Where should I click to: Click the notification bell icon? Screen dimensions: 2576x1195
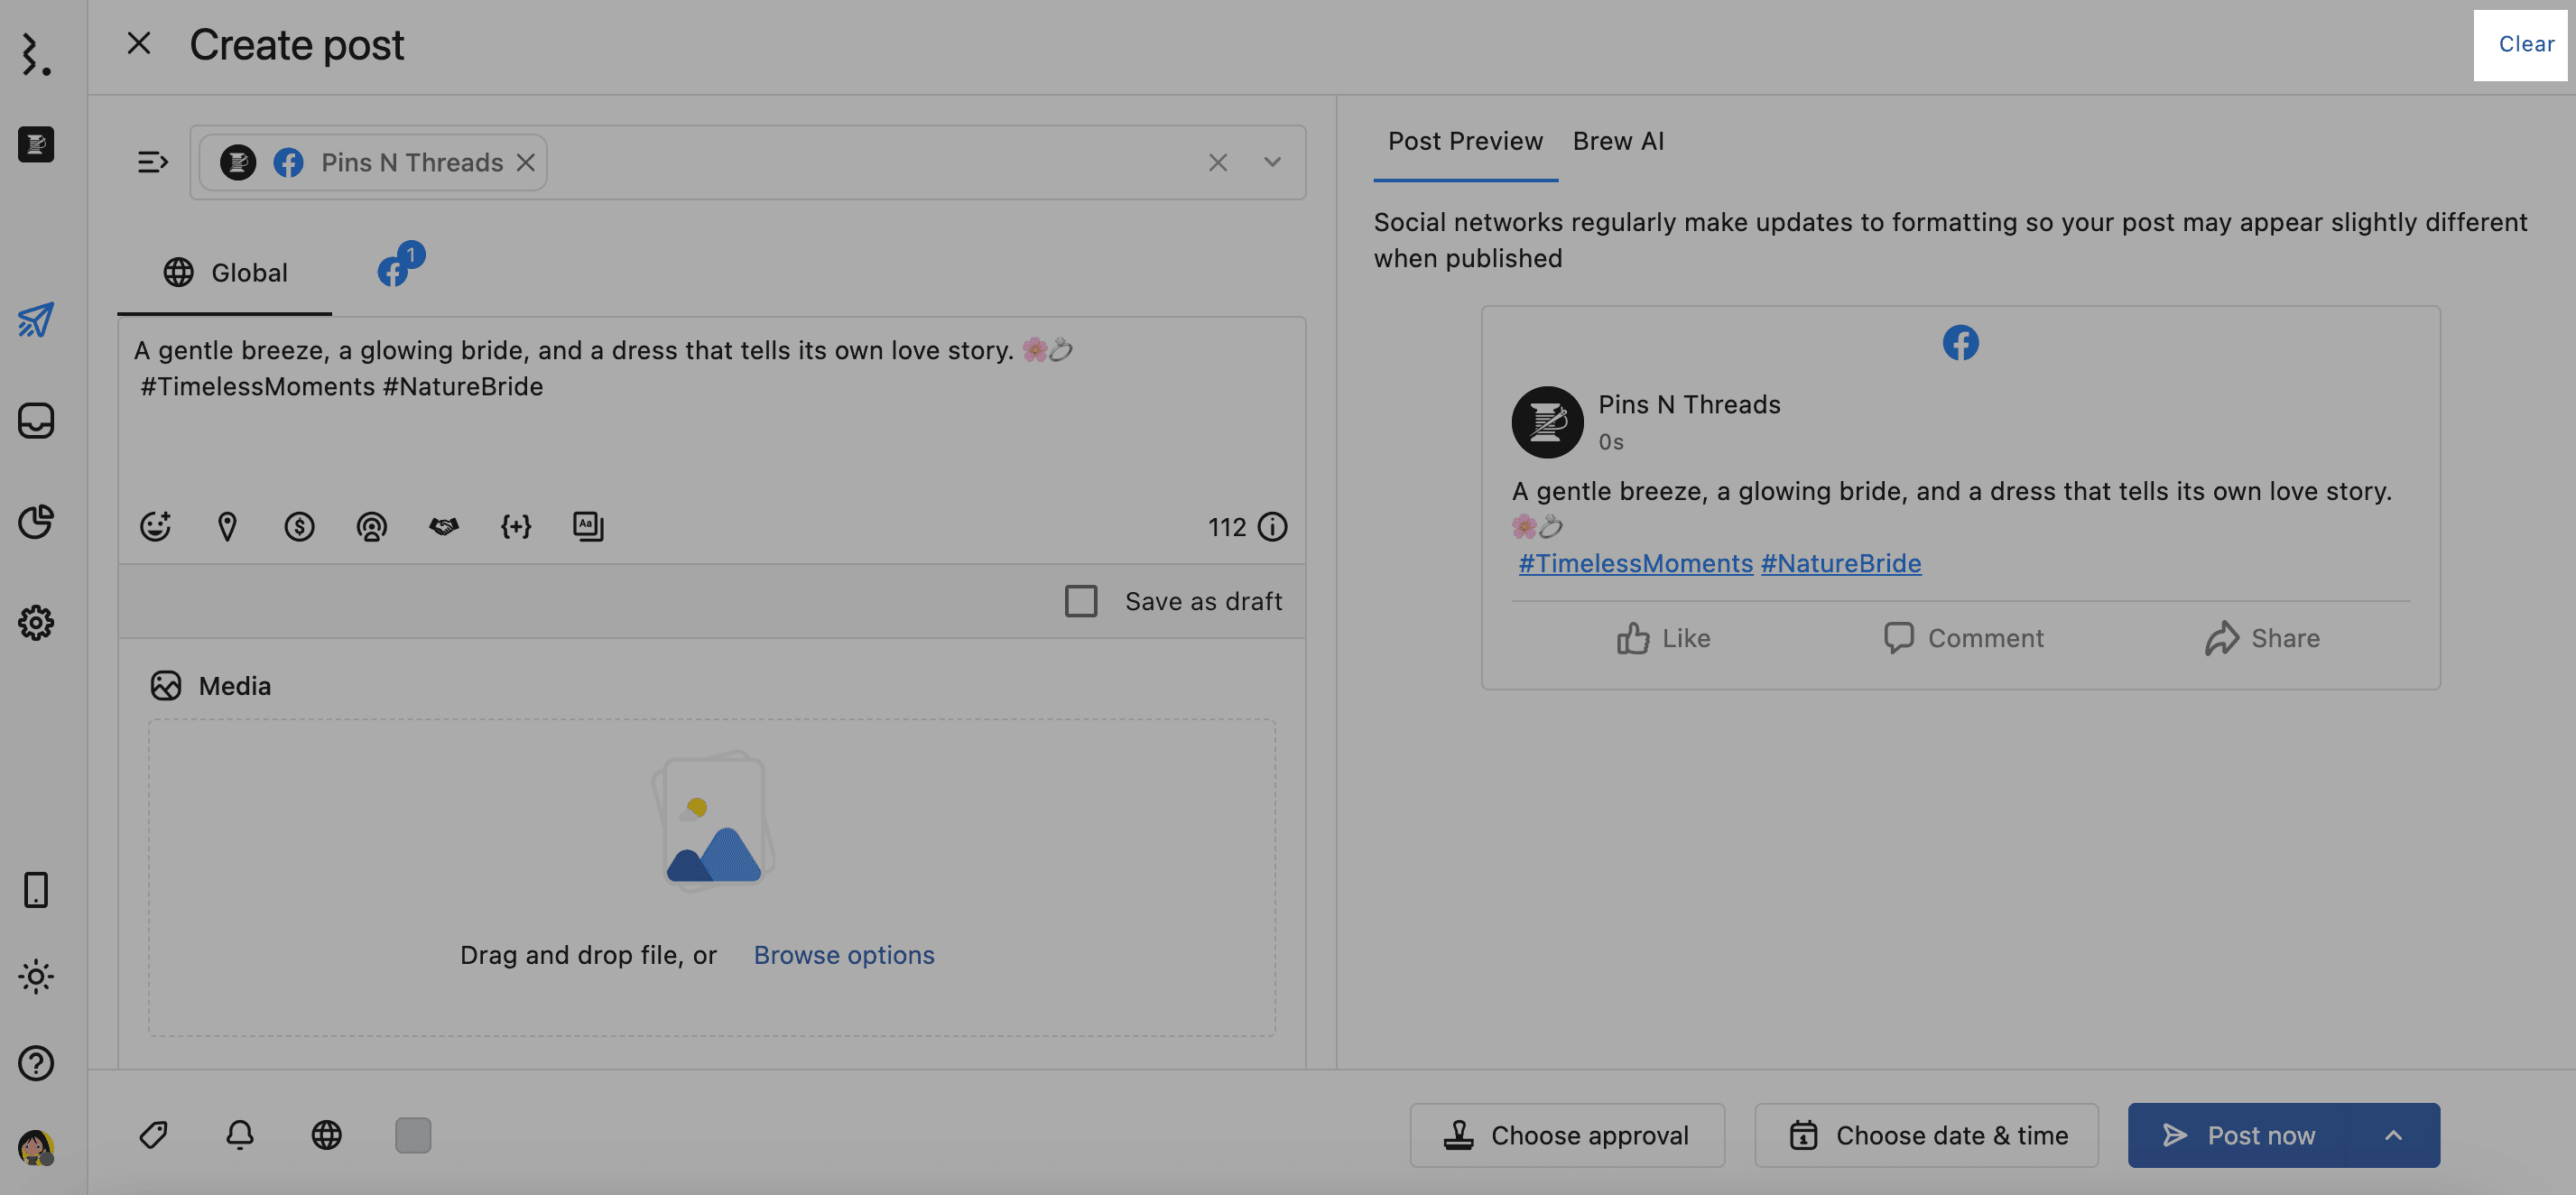click(x=240, y=1135)
